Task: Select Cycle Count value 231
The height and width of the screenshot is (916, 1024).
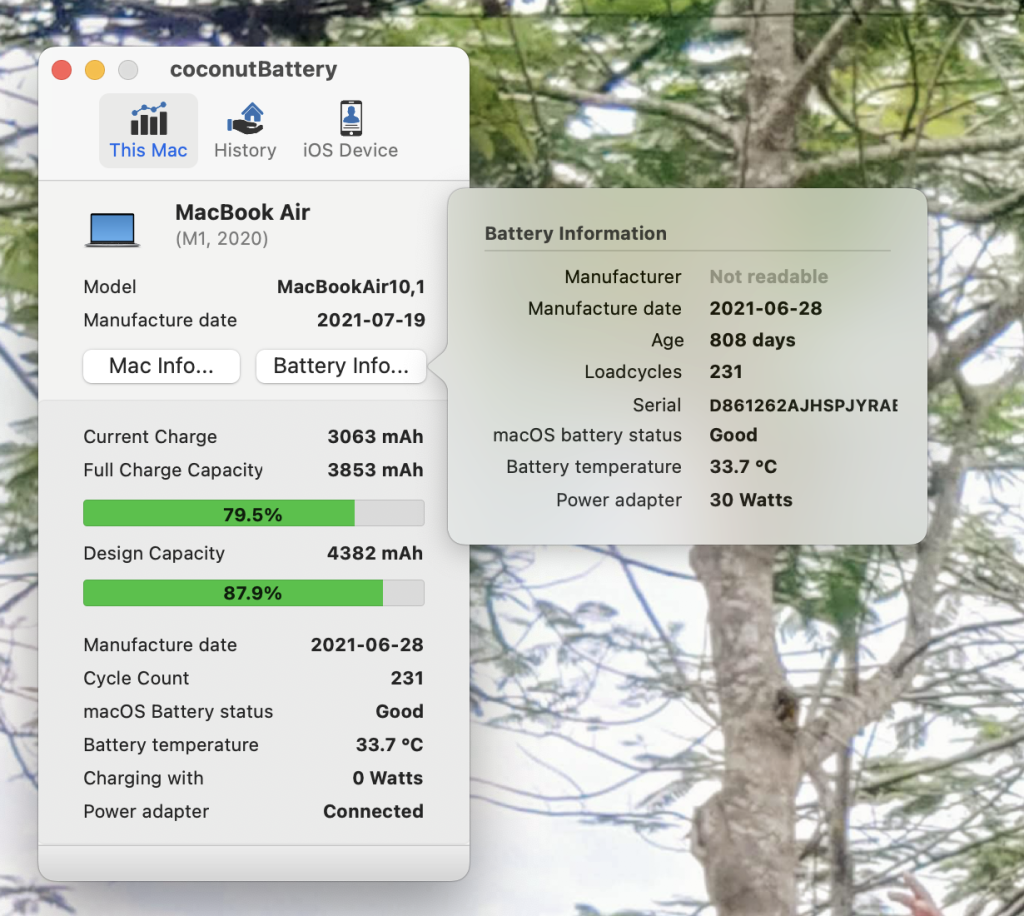Action: pyautogui.click(x=407, y=678)
